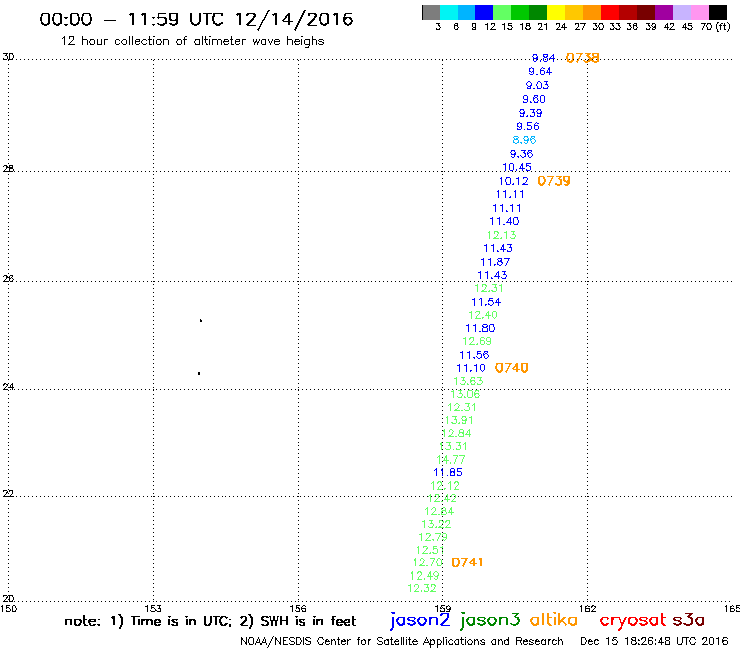
Task: Select the green value '12.13'
Action: pyautogui.click(x=502, y=235)
